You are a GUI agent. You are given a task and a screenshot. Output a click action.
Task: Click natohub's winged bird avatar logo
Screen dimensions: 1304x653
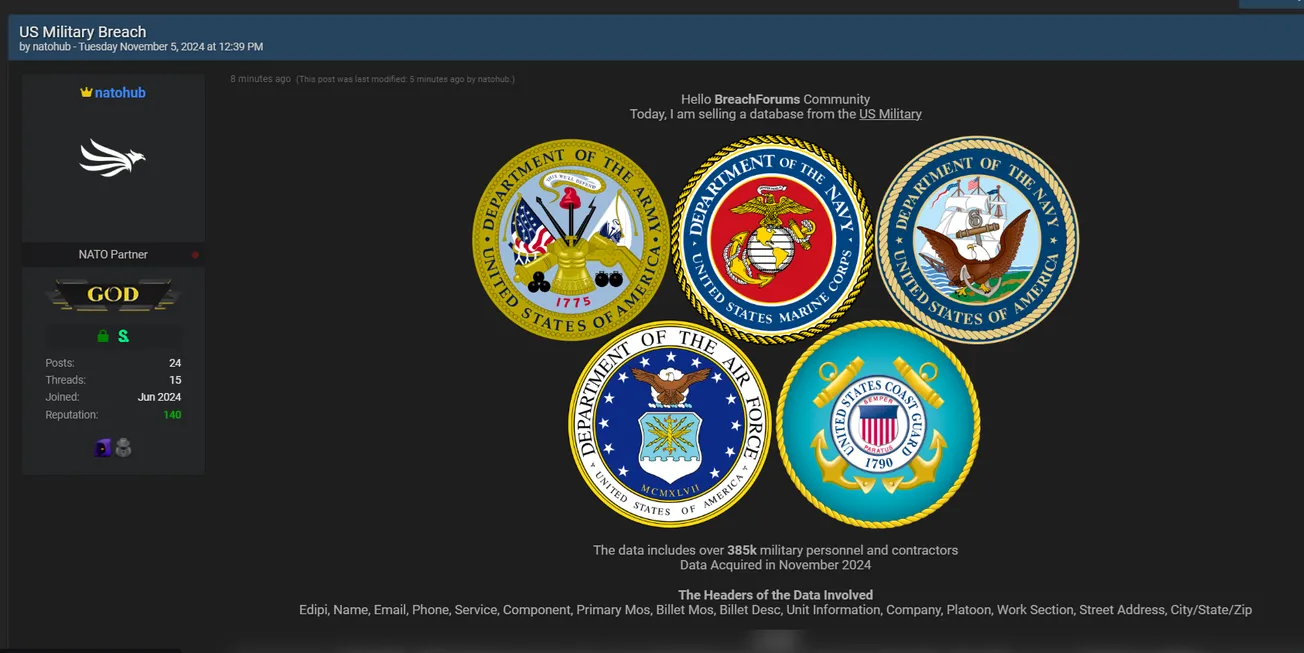pos(113,157)
